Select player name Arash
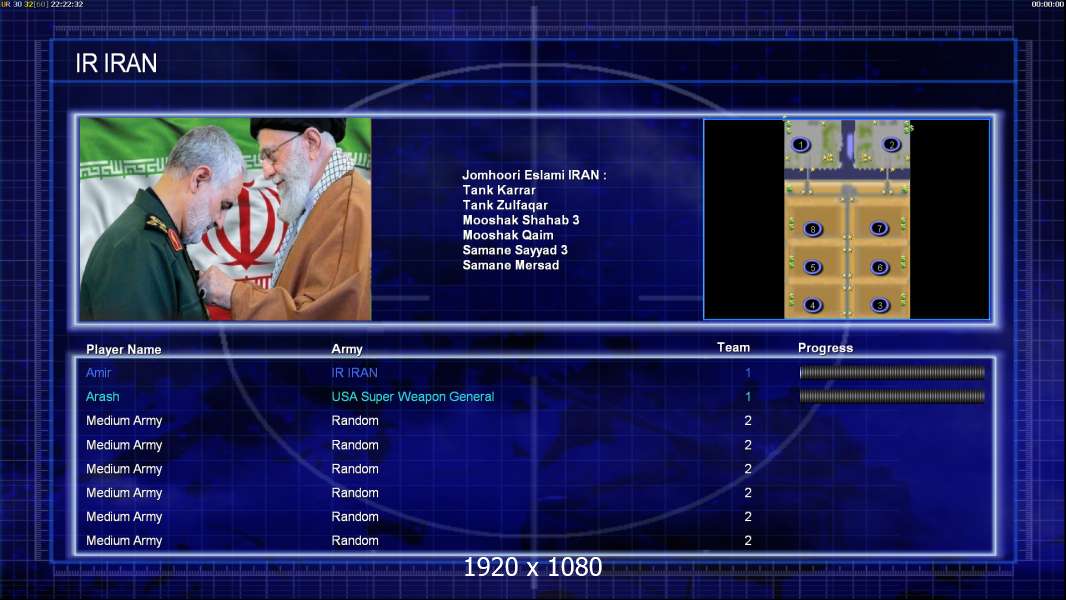The image size is (1066, 600). pyautogui.click(x=103, y=396)
